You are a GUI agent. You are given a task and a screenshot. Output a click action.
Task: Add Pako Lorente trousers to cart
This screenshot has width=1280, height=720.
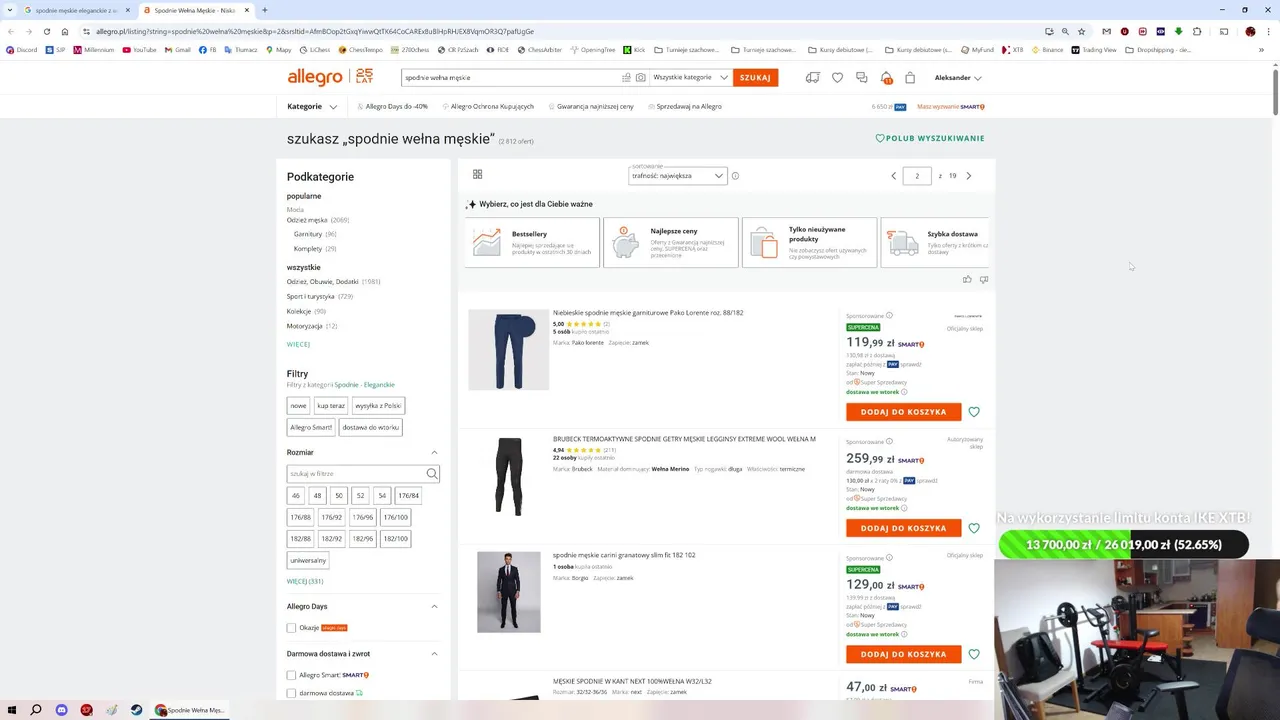903,412
